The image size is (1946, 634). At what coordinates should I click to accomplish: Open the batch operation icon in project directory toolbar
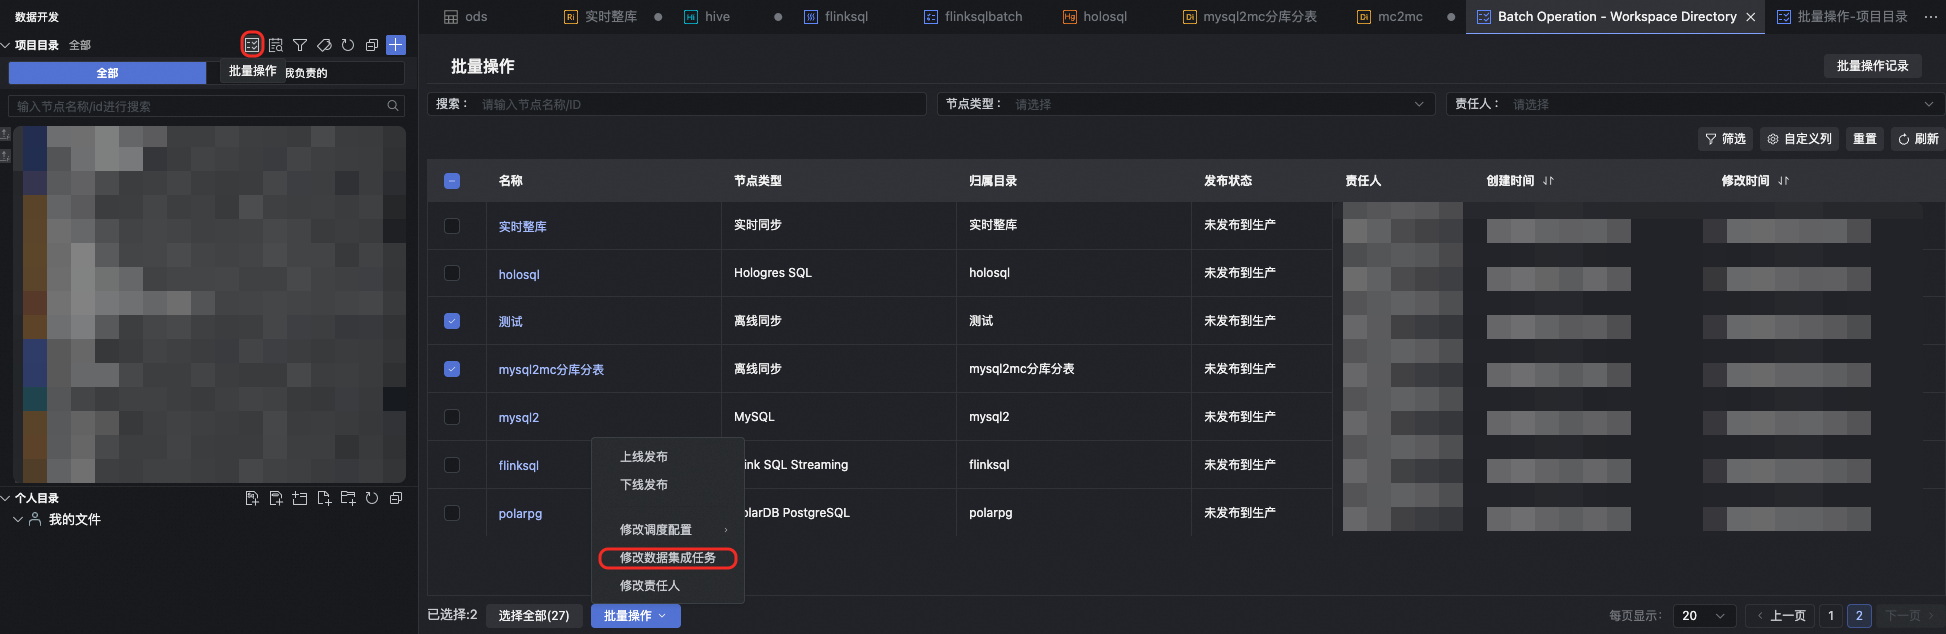[252, 45]
